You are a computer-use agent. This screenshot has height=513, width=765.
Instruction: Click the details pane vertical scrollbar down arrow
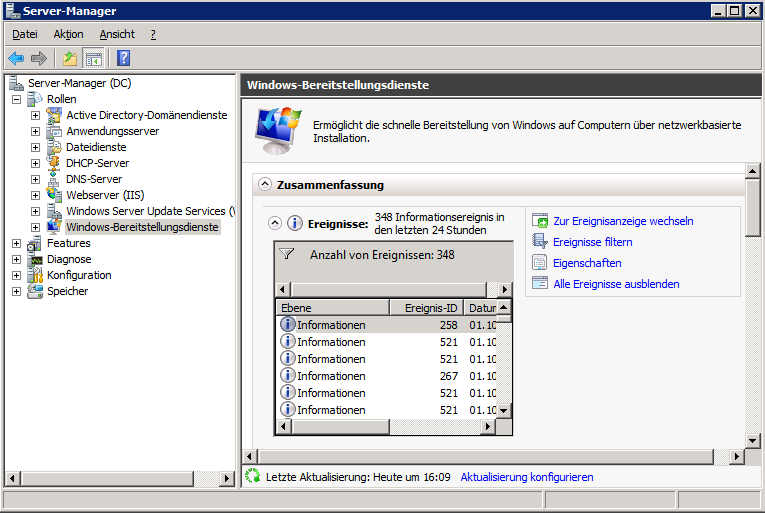753,441
